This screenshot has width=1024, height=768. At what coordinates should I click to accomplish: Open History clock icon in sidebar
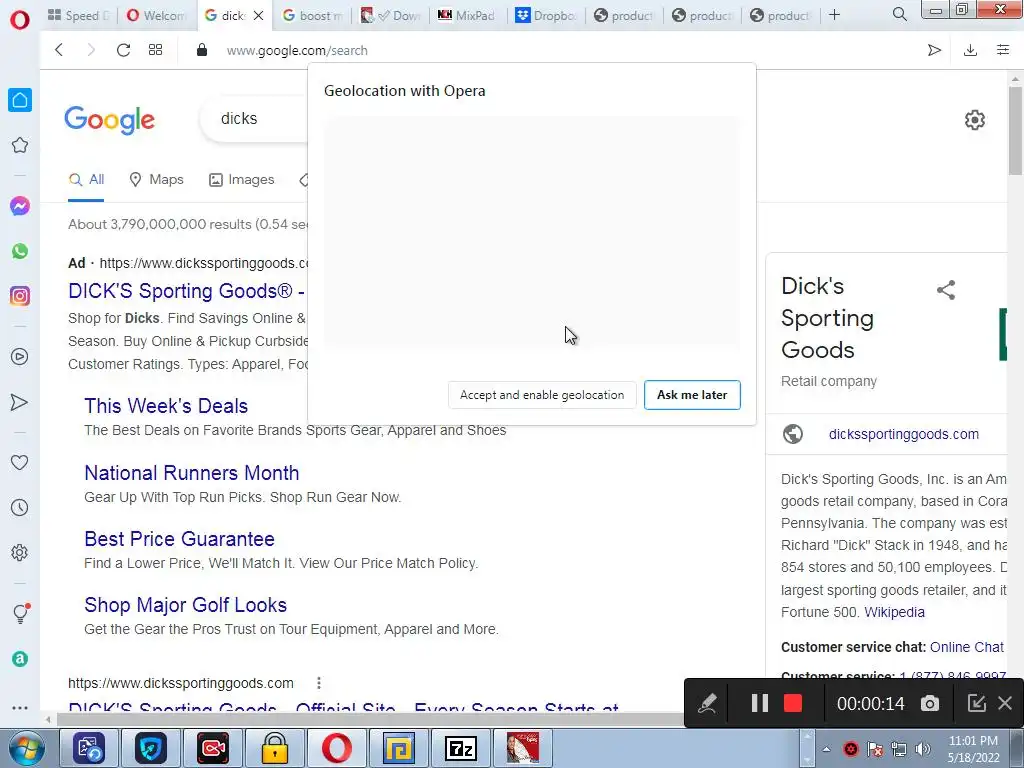coord(20,507)
